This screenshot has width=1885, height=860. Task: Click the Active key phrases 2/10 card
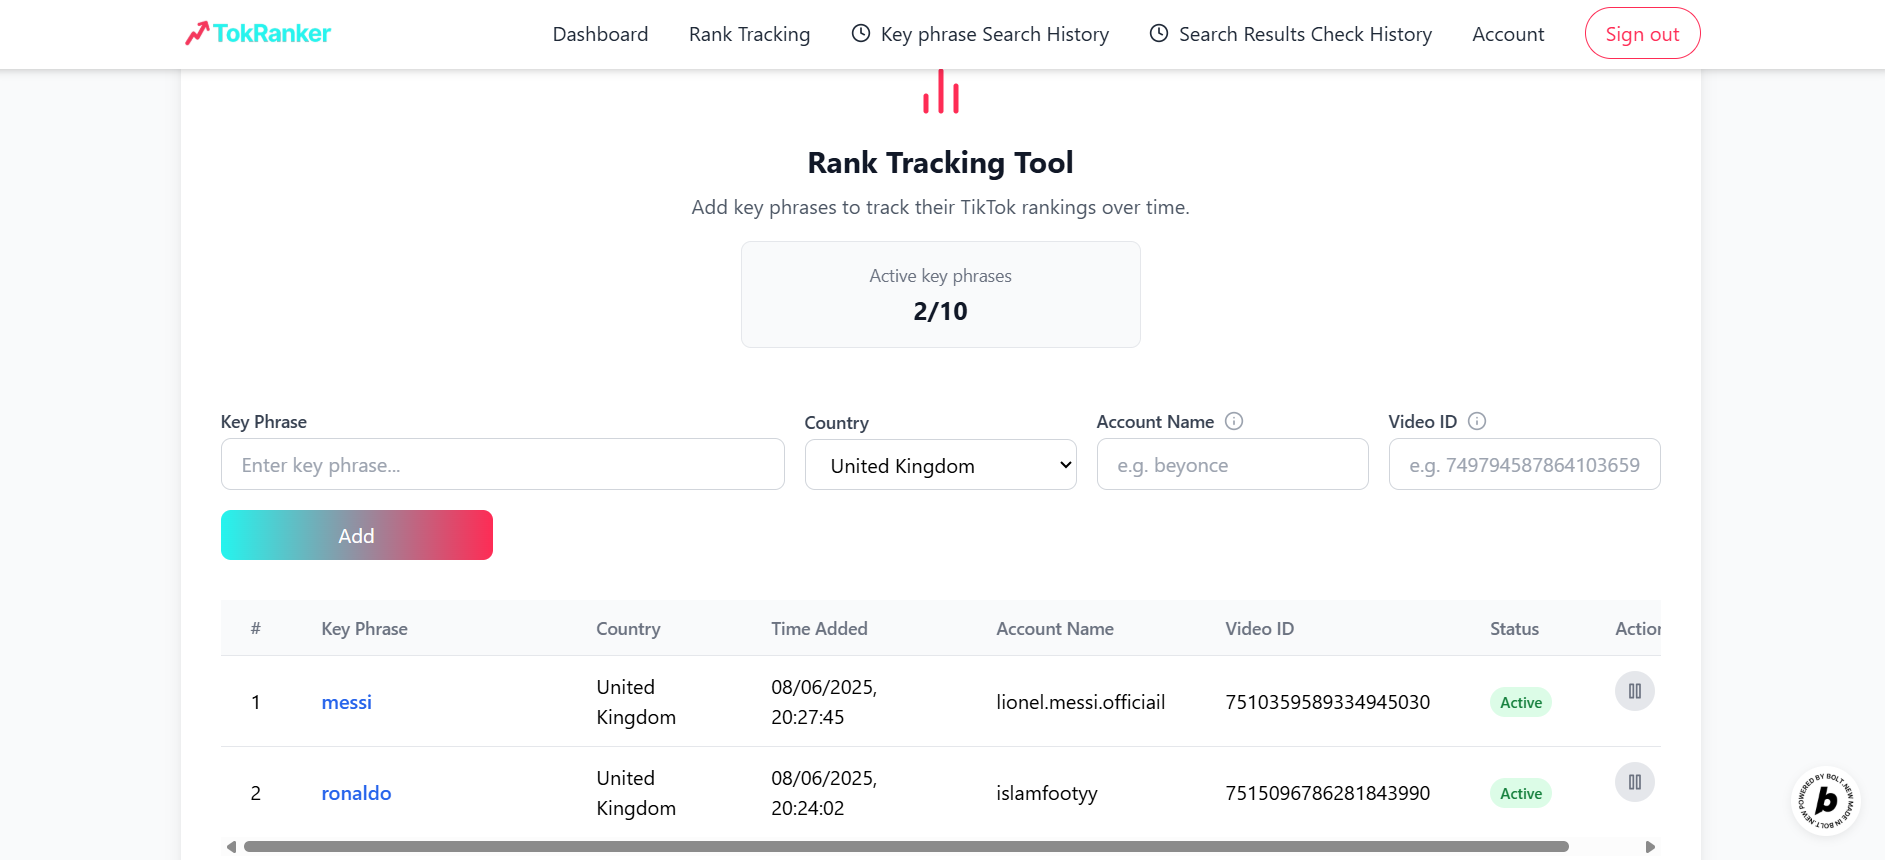[x=940, y=294]
